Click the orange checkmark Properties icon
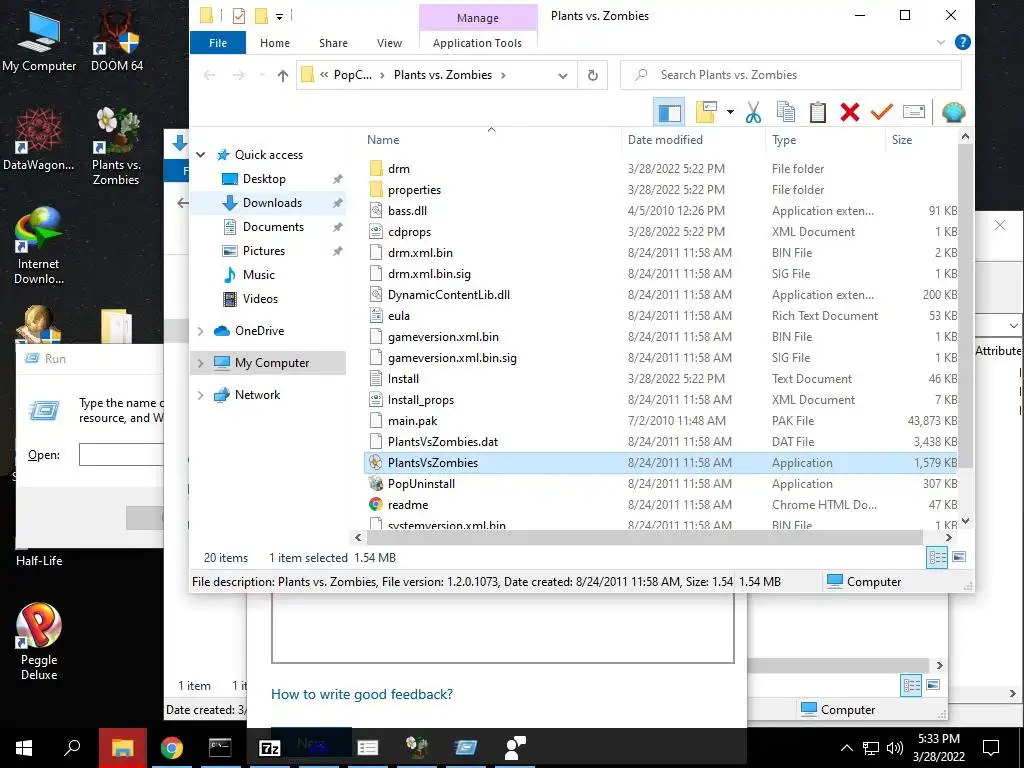Screen dimensions: 1024x768 point(882,112)
